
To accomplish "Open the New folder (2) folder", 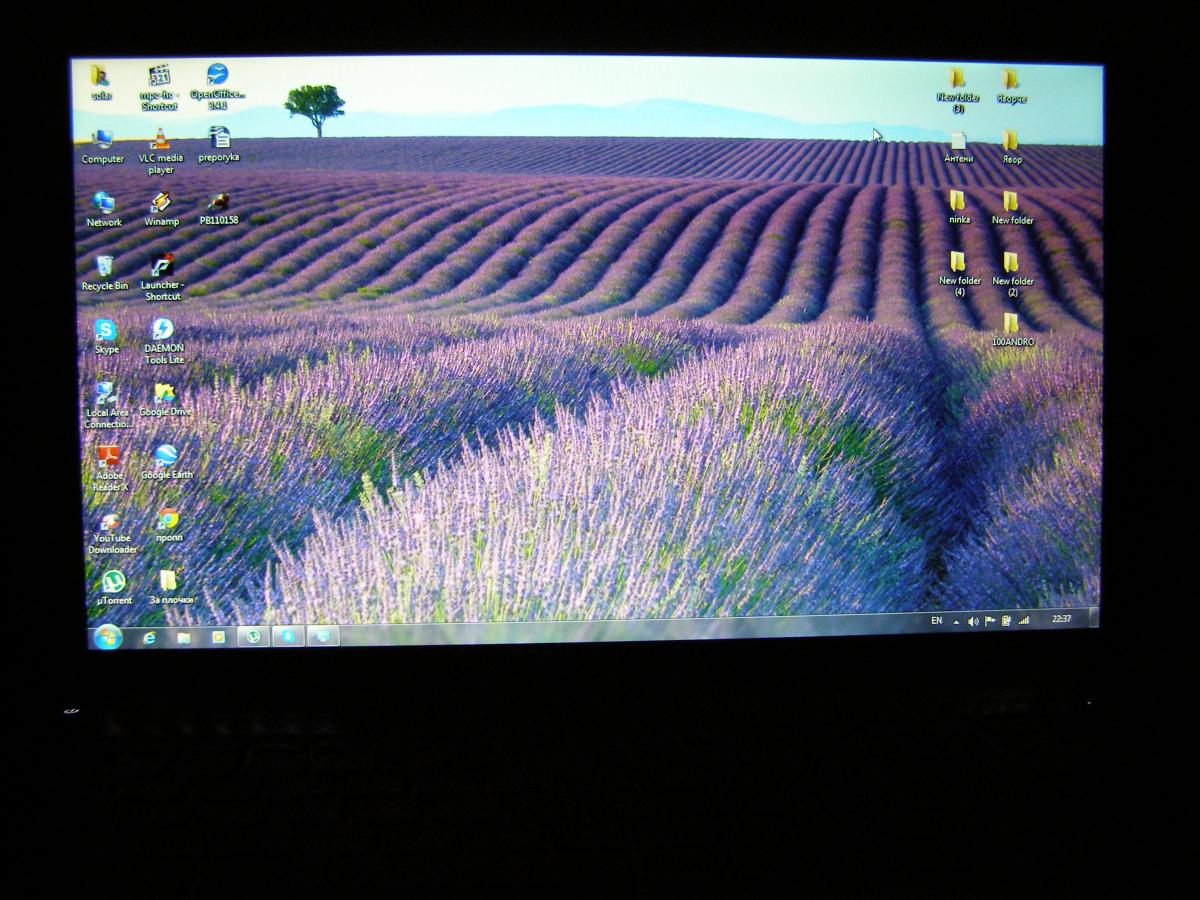I will click(1011, 262).
